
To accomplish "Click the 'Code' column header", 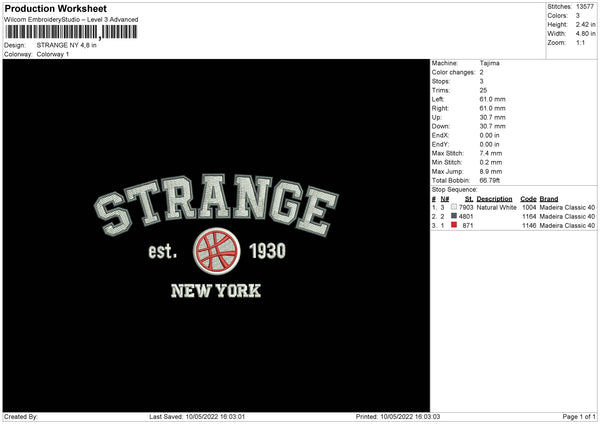I will click(x=528, y=199).
